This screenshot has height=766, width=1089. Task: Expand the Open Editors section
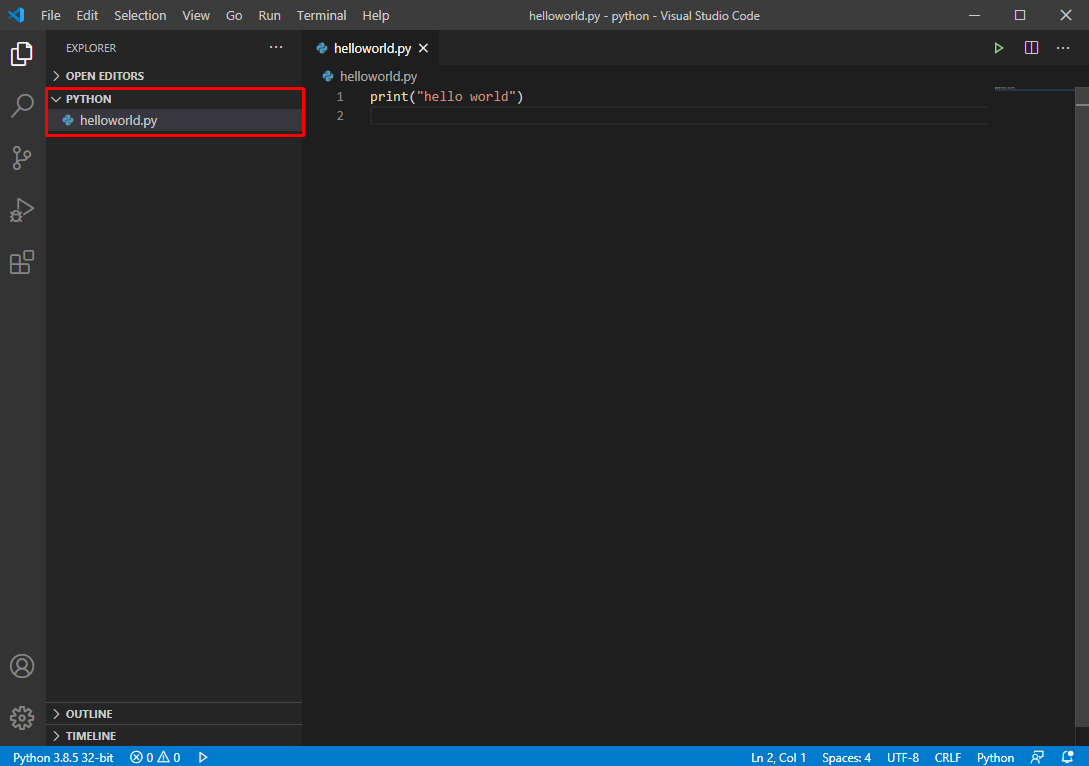coord(174,76)
